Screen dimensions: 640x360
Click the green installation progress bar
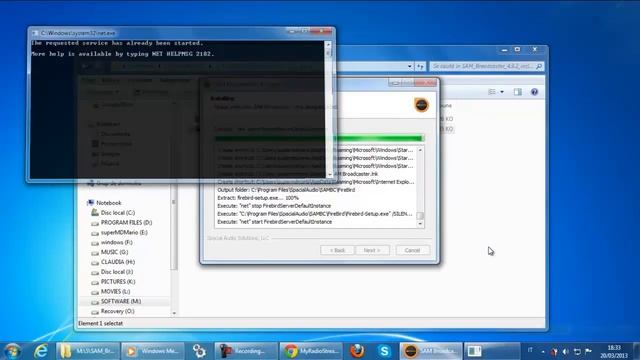pyautogui.click(x=319, y=139)
